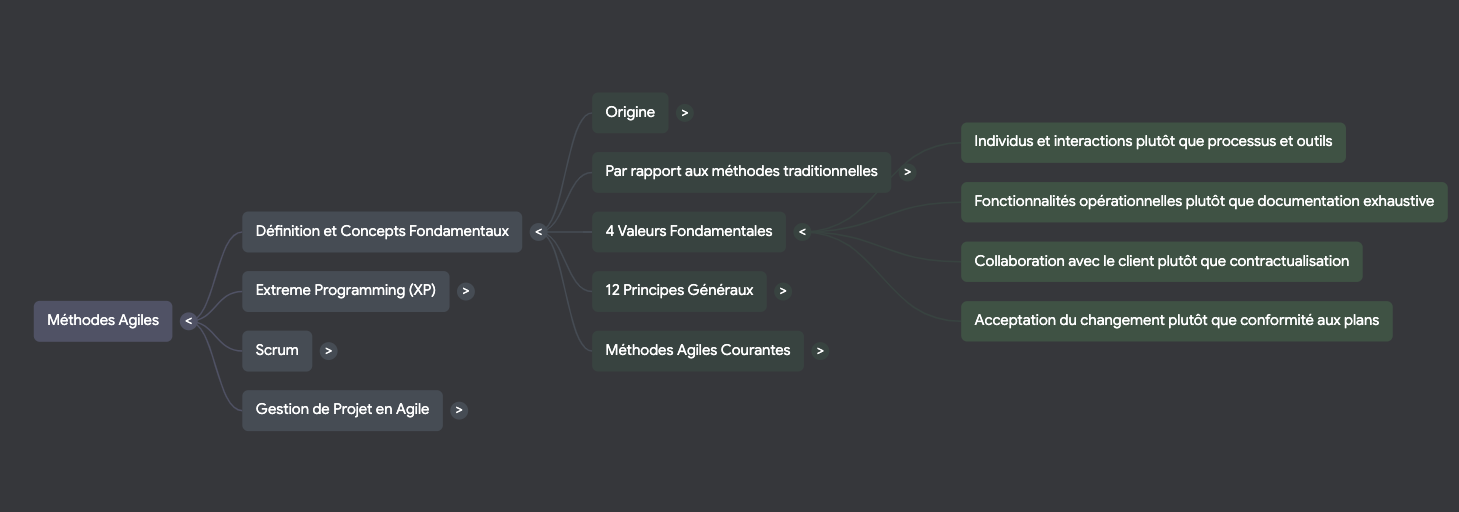Expand Par rapport aux méthodes traditionnelles arrow
Screen dimensions: 1459x512
[x=907, y=172]
